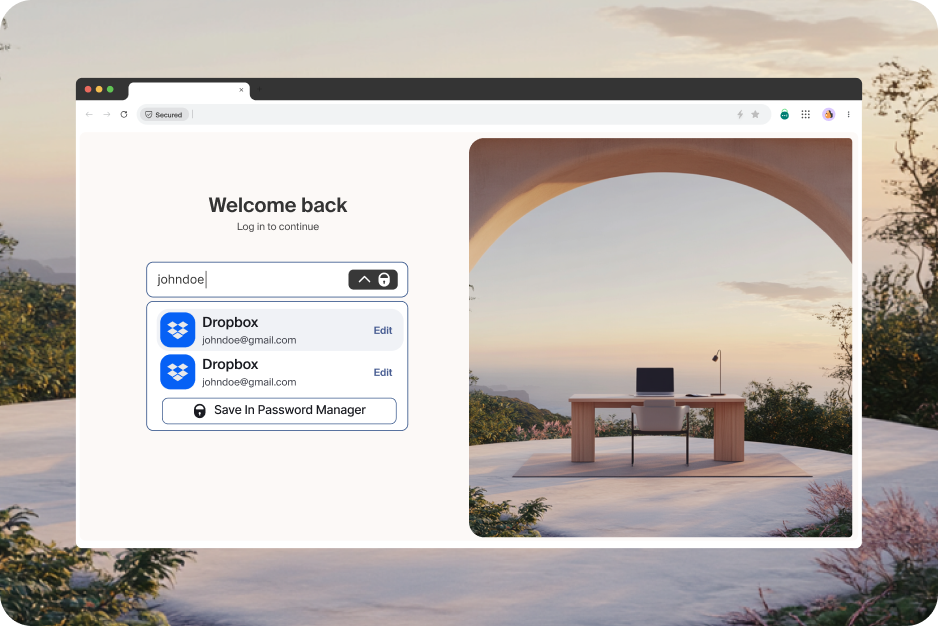Viewport: 938px width, 626px height.
Task: Collapse the suggestions with the chevron up
Action: 364,279
